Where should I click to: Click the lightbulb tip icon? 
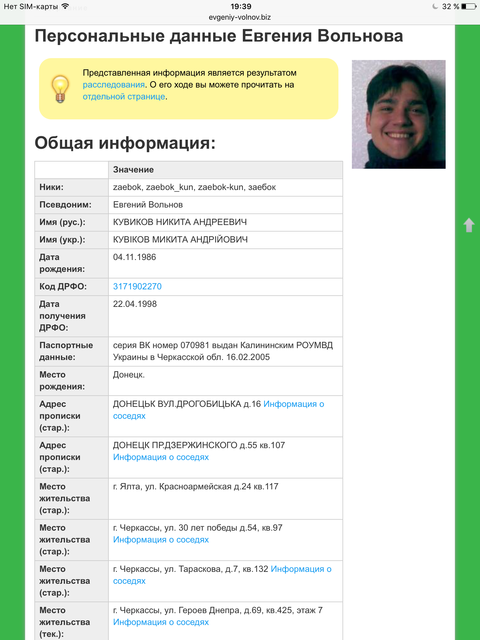pos(60,89)
